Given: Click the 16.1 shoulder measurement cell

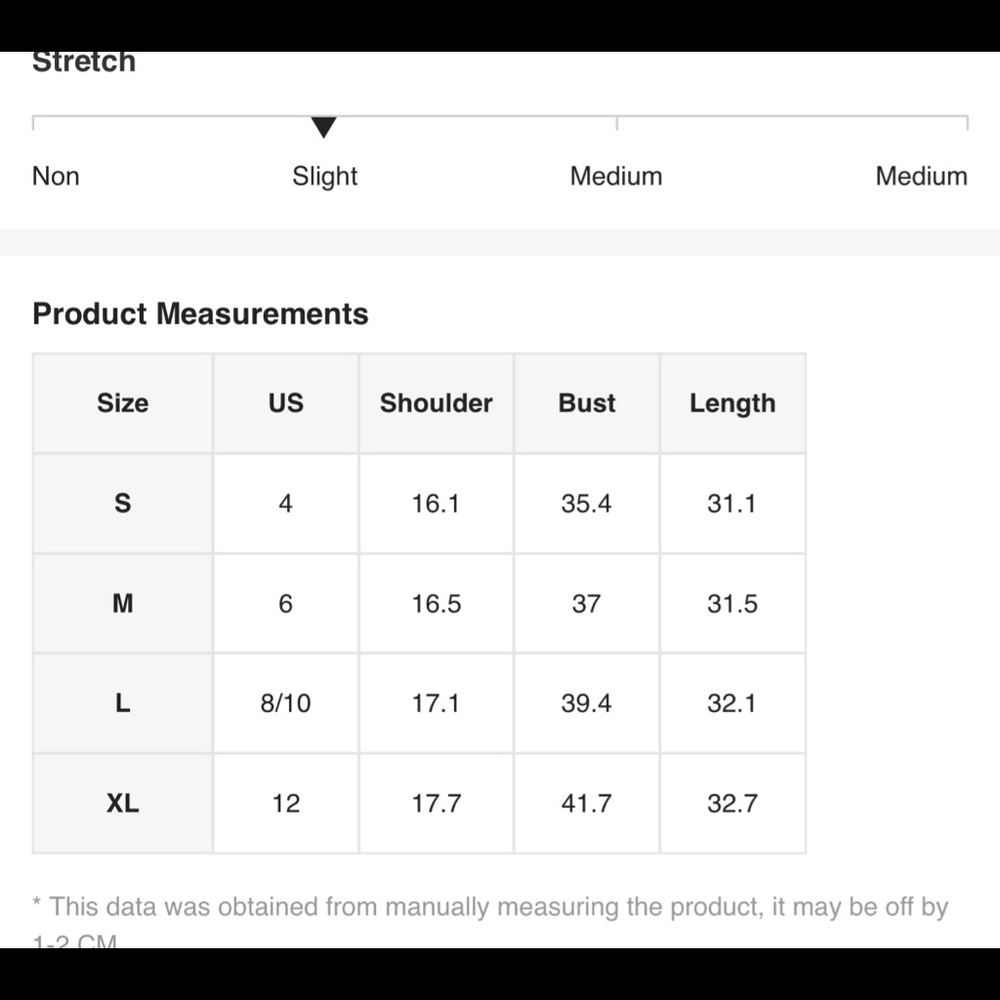Looking at the screenshot, I should coord(436,503).
